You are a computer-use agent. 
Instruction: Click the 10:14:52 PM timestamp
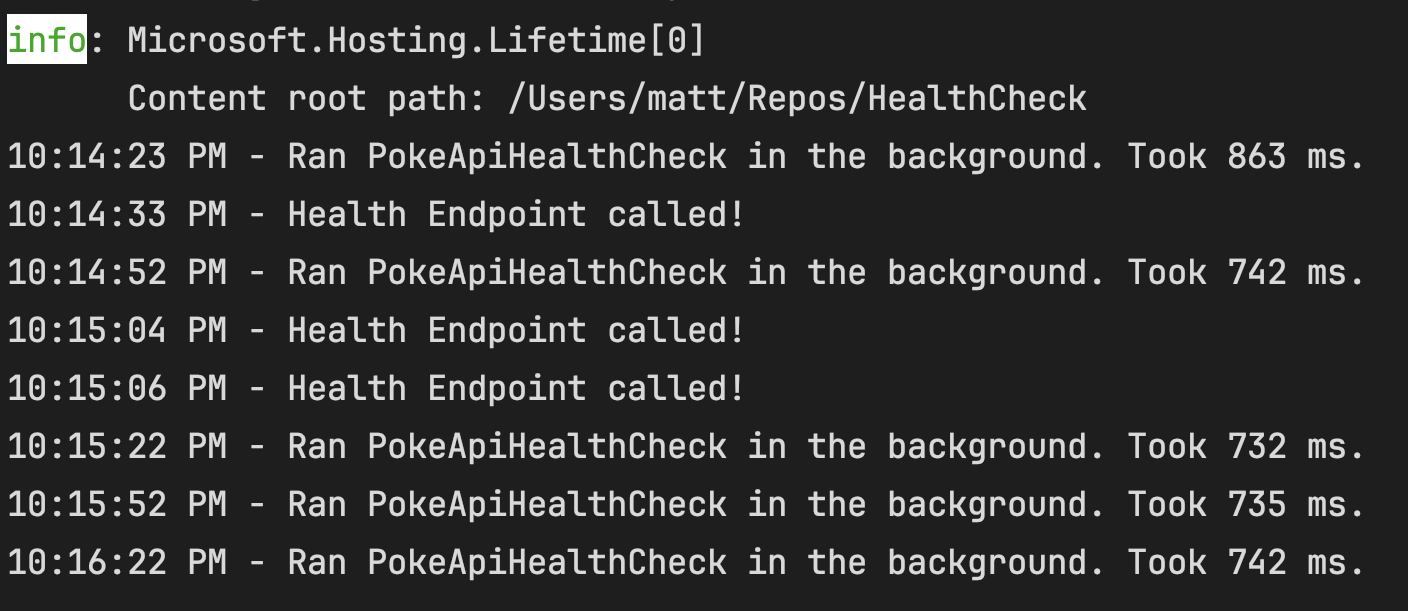point(117,273)
